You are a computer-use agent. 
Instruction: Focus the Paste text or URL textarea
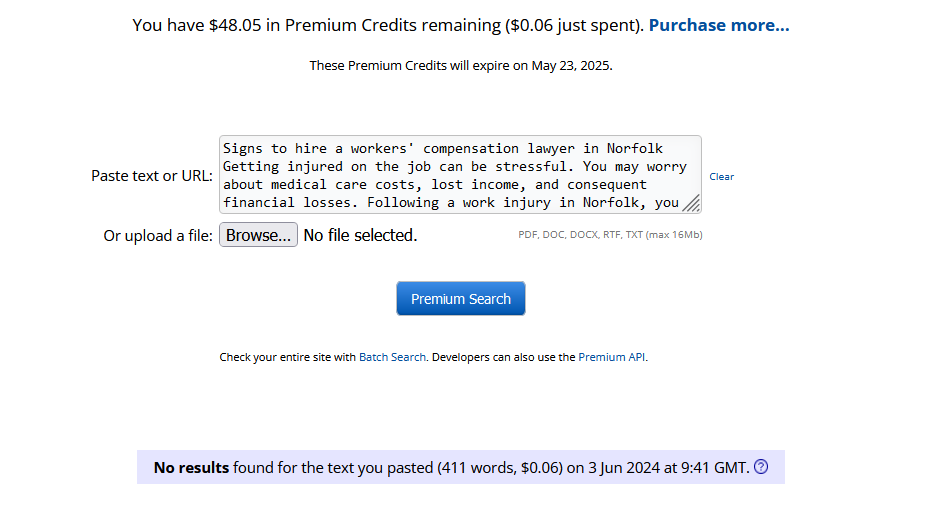coord(460,174)
